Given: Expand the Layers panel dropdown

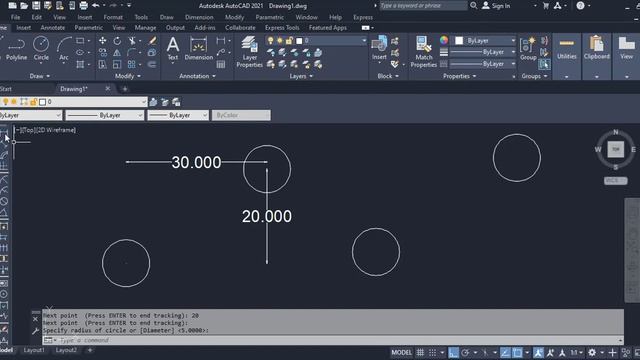Looking at the screenshot, I should [x=301, y=76].
